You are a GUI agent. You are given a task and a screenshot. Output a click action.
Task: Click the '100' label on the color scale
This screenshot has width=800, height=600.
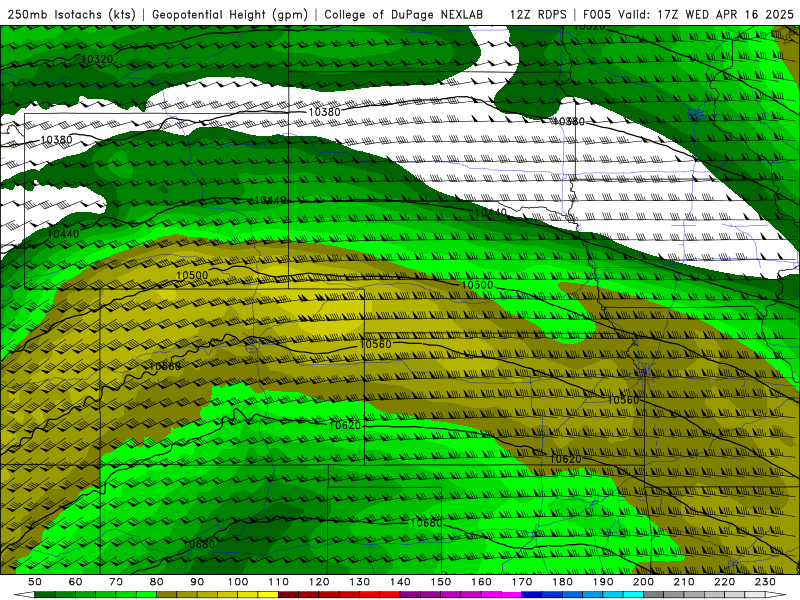coord(238,582)
